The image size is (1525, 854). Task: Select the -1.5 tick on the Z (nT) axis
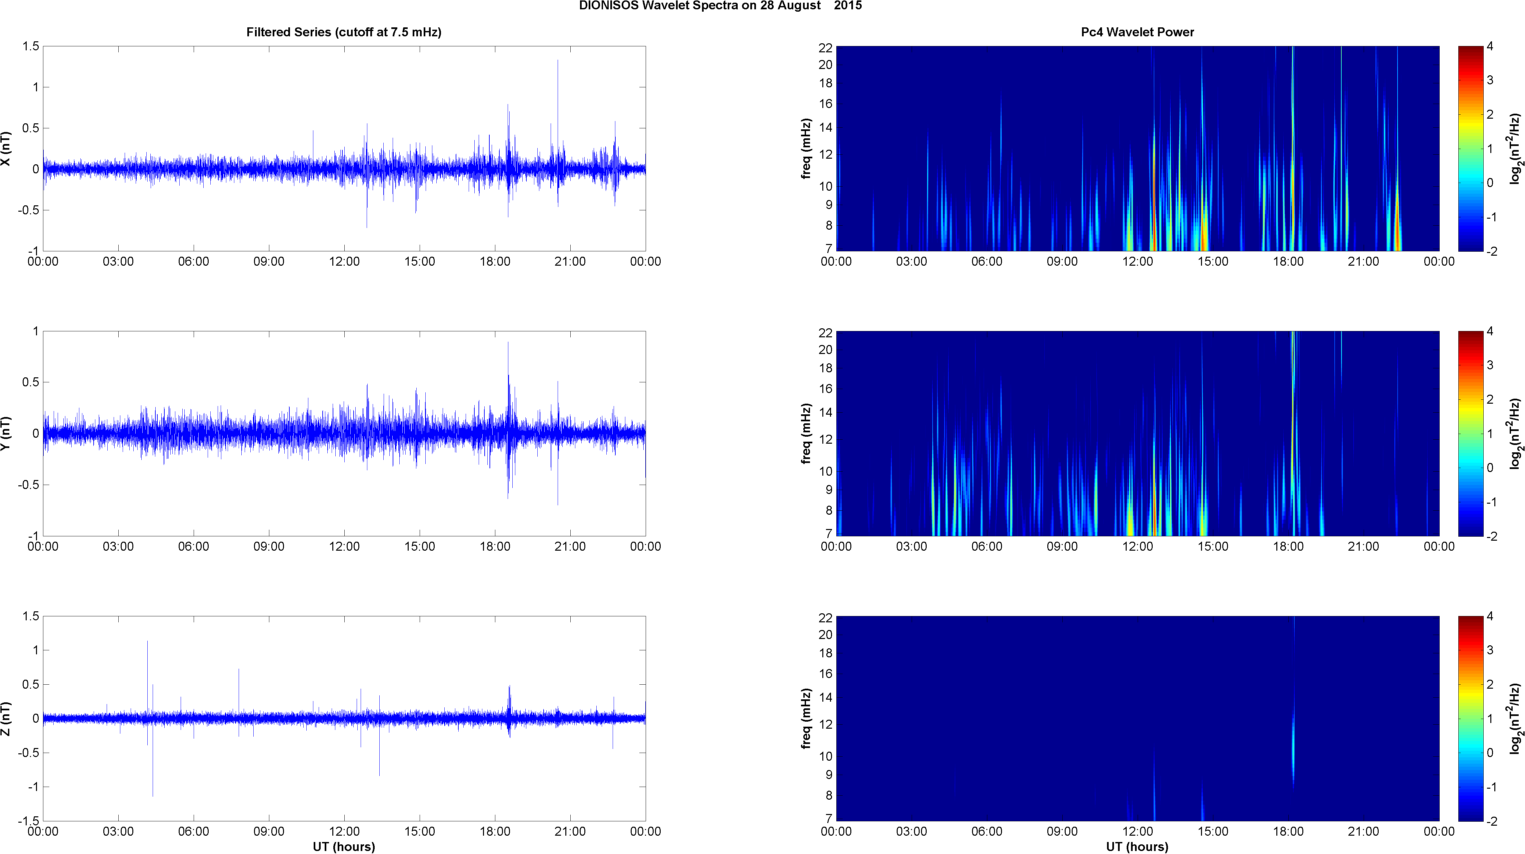[27, 821]
